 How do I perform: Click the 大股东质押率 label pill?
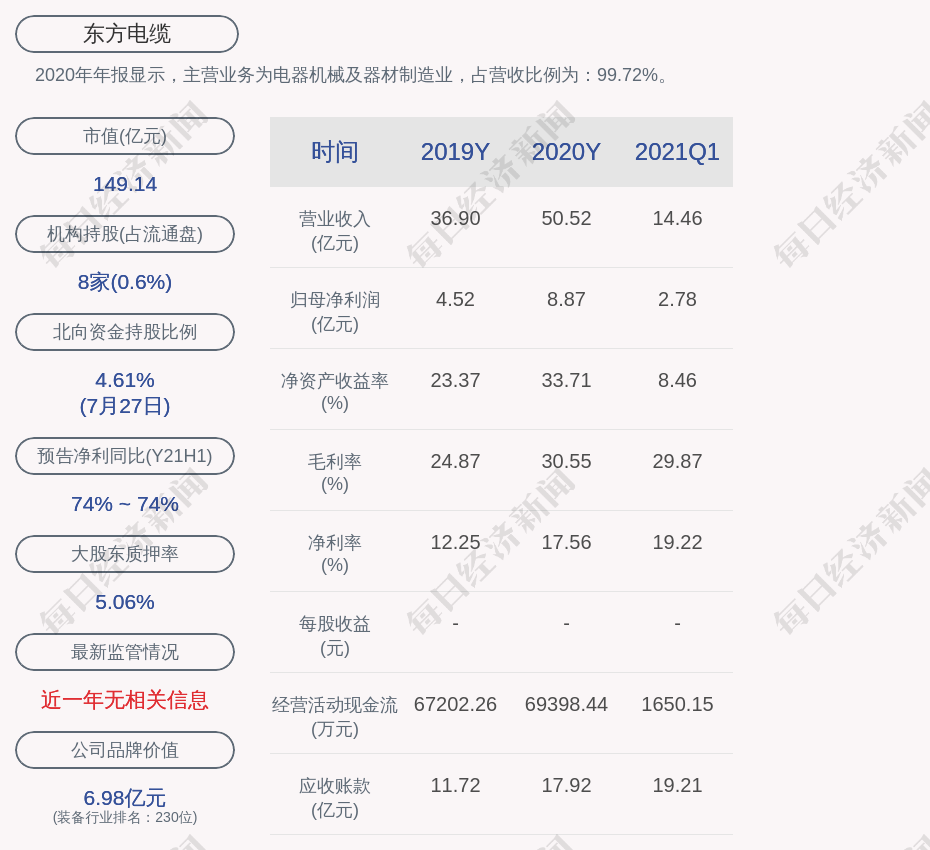(x=125, y=553)
